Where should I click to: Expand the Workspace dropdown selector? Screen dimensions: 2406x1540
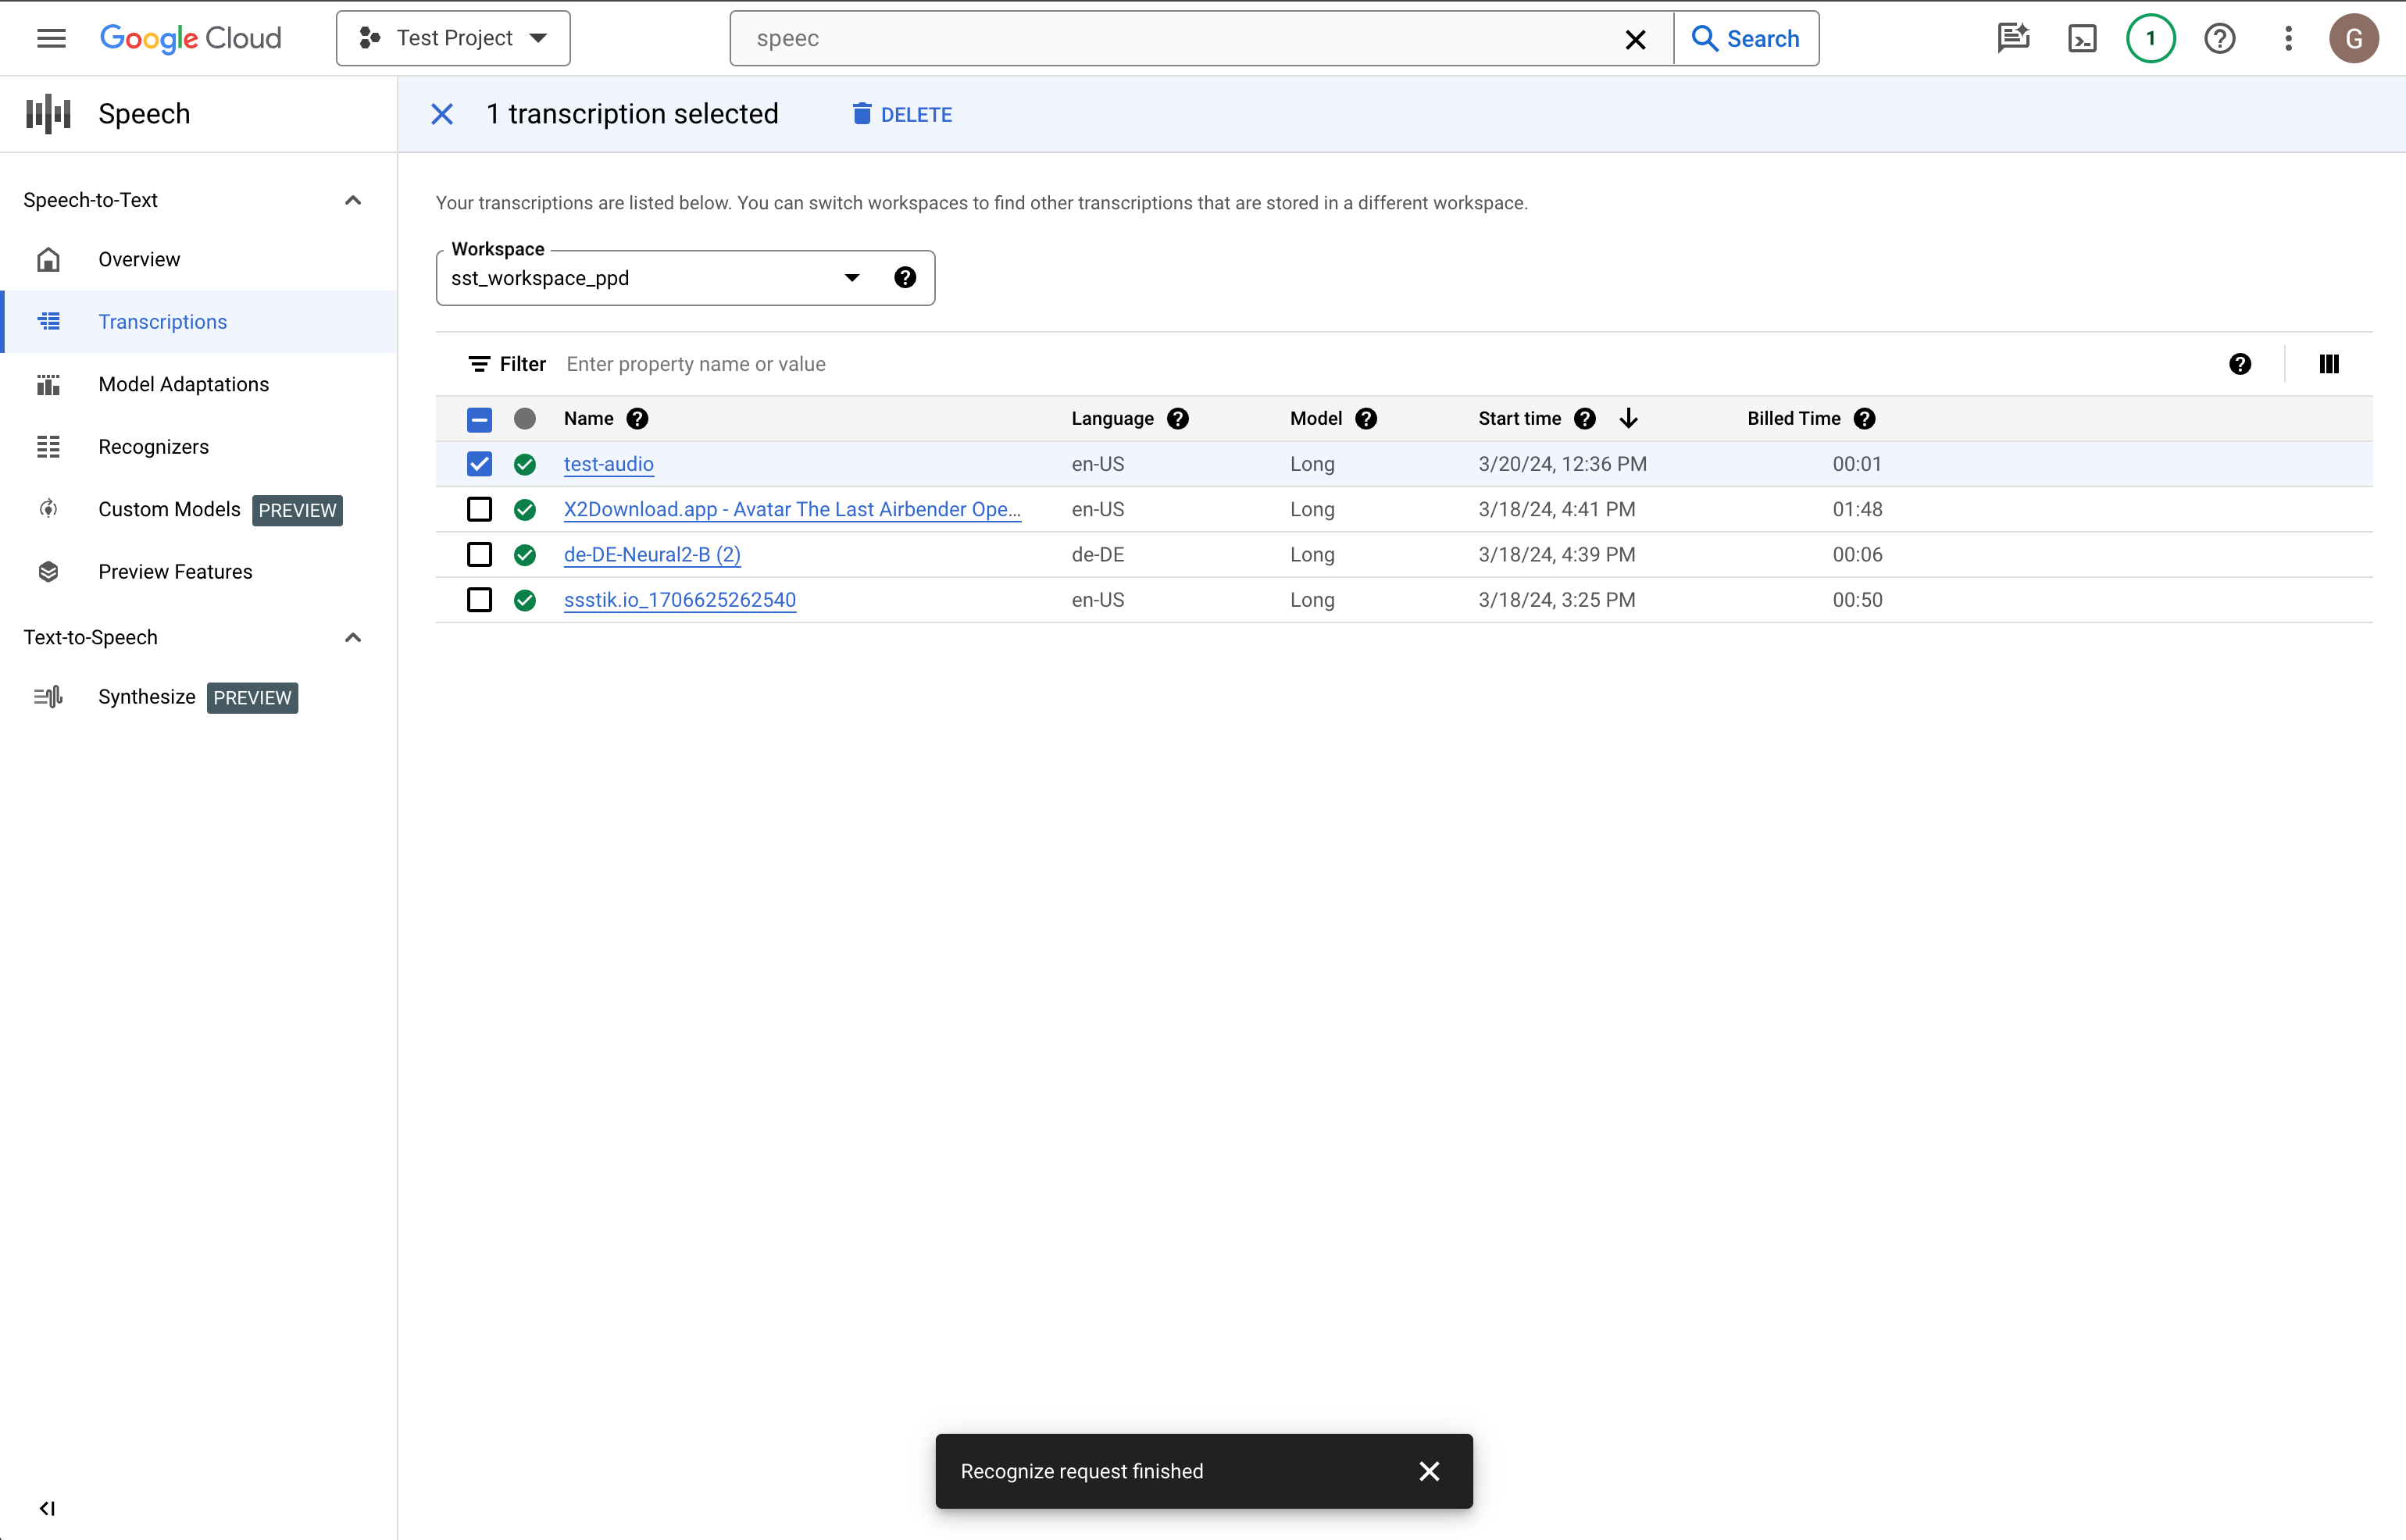[x=852, y=276]
